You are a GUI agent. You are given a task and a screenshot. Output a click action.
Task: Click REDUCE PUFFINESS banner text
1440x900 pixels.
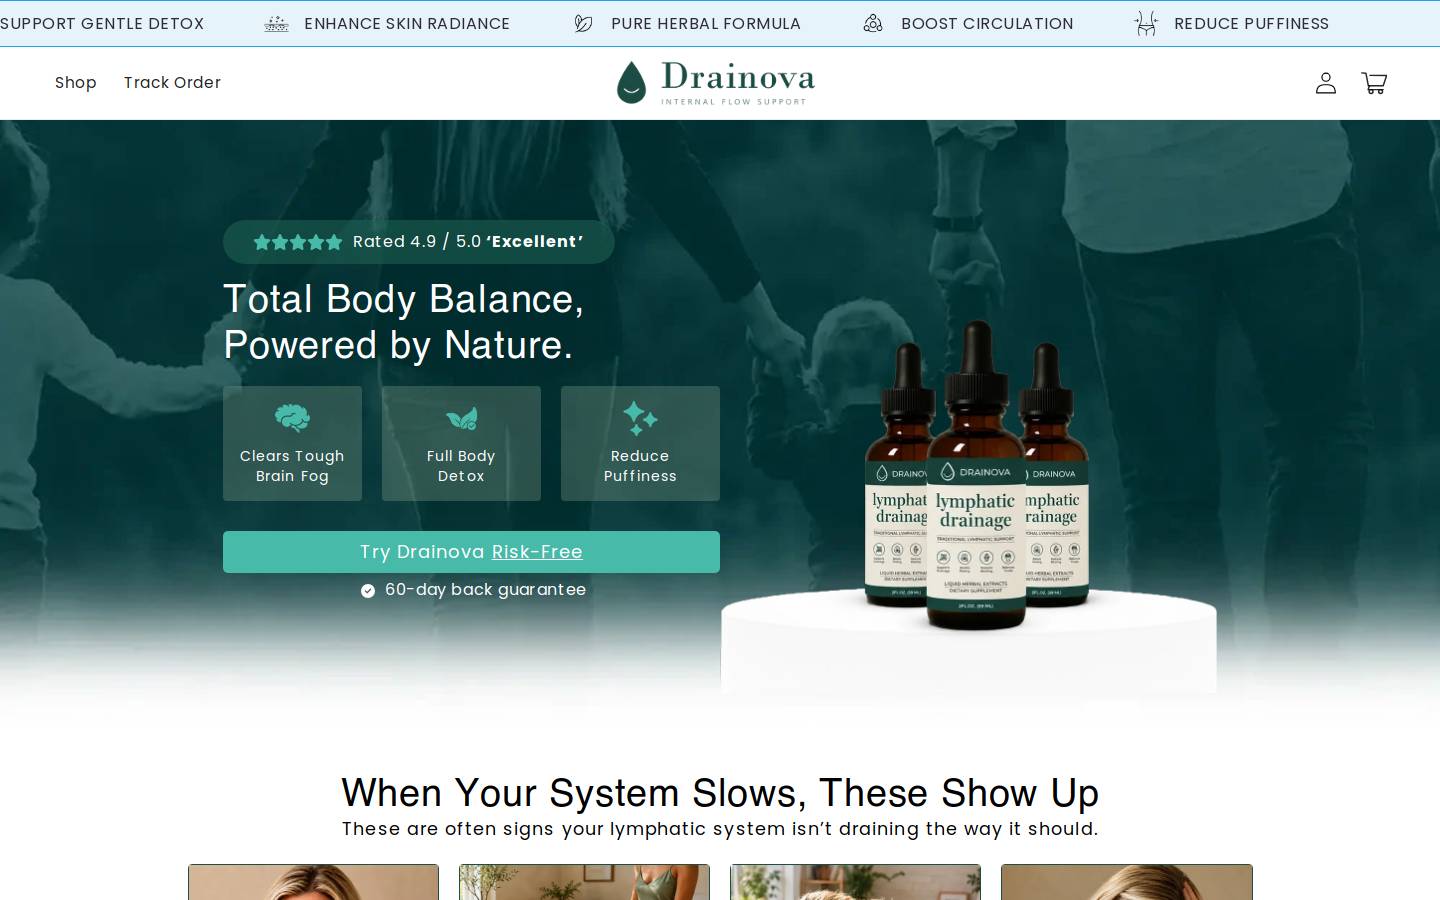point(1251,23)
